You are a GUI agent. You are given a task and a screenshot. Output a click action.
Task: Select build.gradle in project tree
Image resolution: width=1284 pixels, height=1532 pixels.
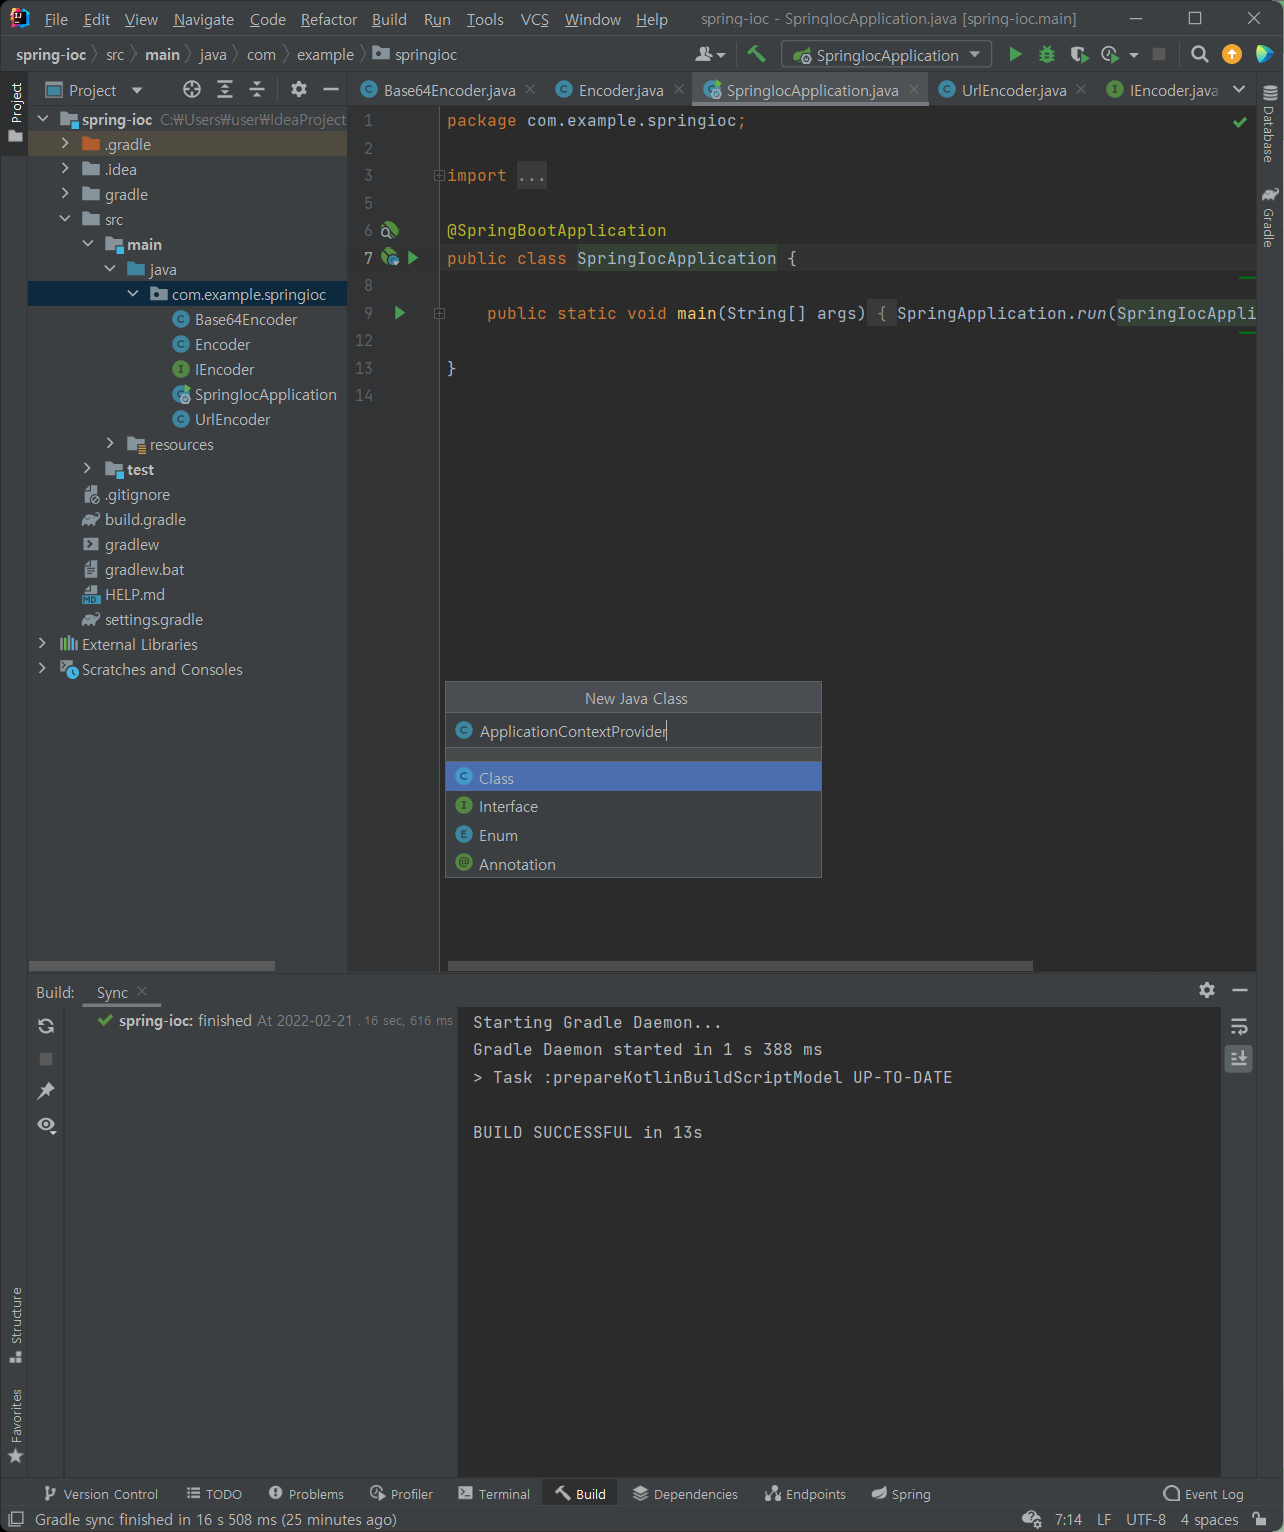click(145, 519)
